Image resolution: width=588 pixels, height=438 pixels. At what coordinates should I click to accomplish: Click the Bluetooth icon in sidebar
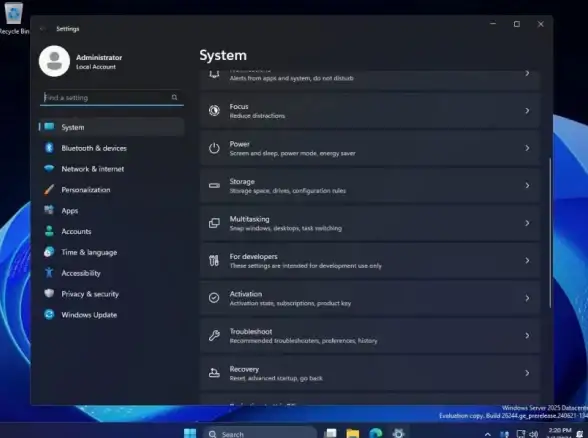[49, 148]
